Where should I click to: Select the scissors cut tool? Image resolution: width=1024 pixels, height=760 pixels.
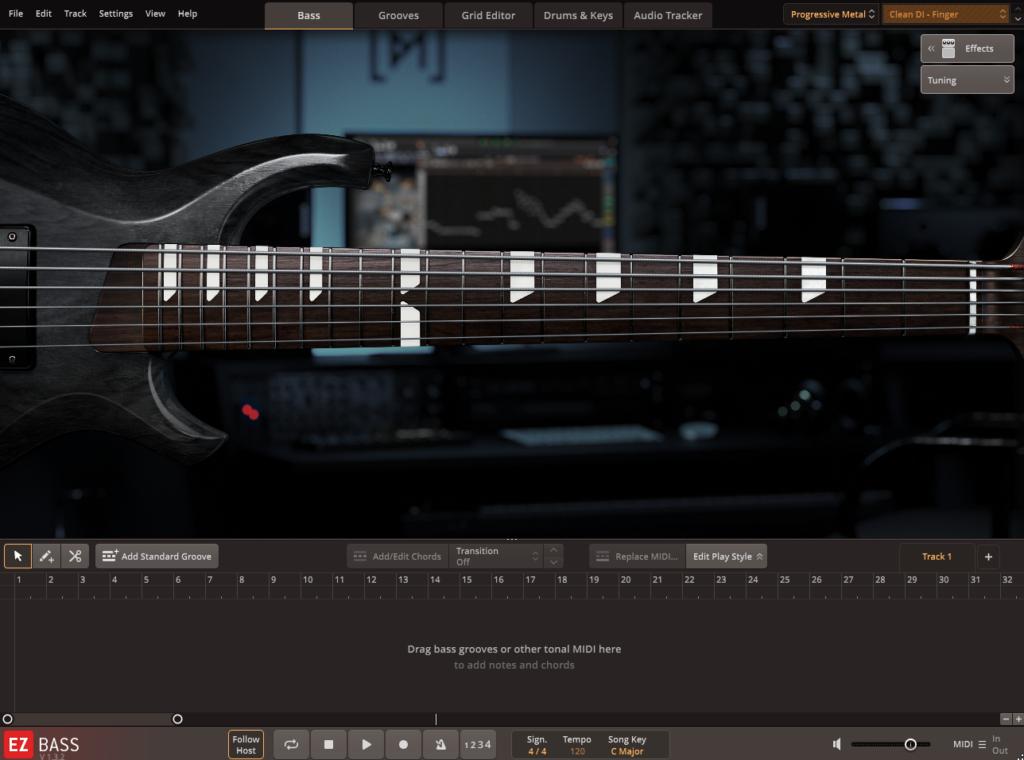click(x=75, y=556)
